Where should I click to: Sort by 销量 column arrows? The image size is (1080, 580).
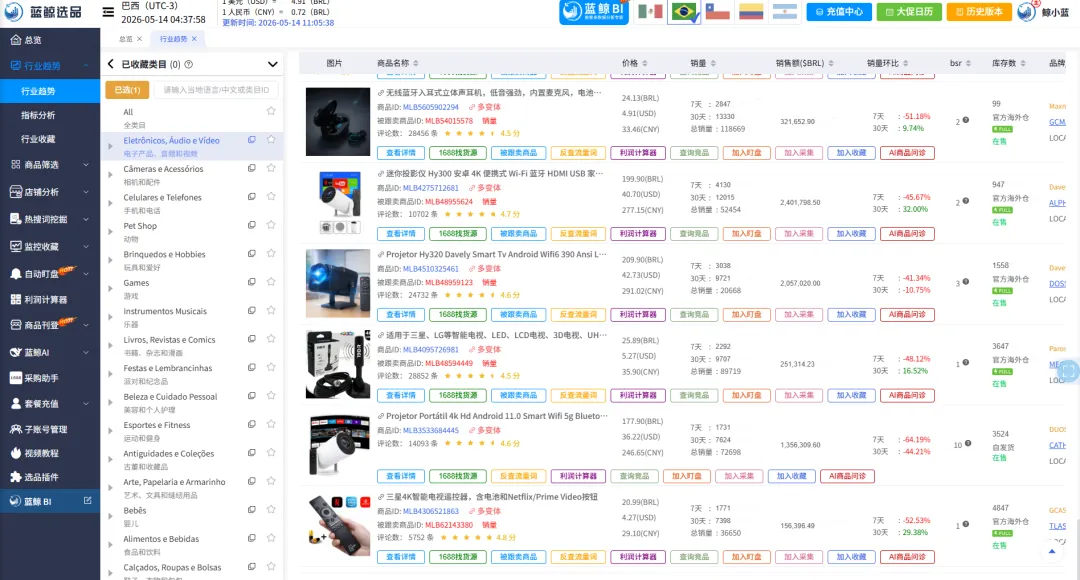click(x=713, y=63)
